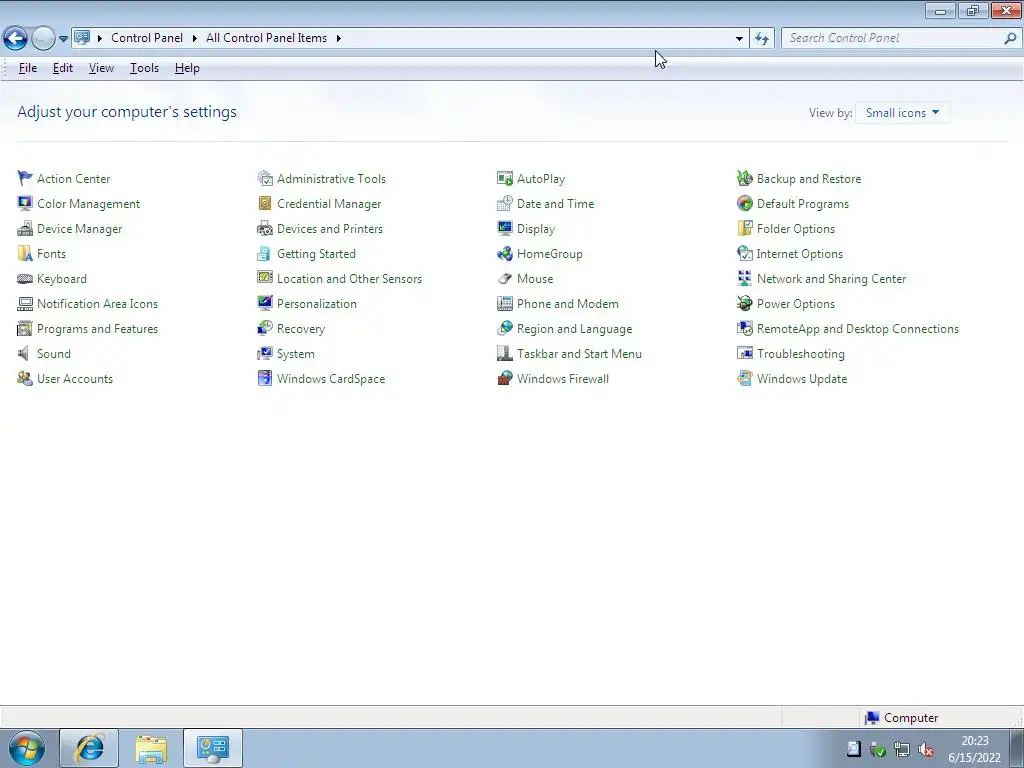Open Region and Language link

tap(575, 329)
